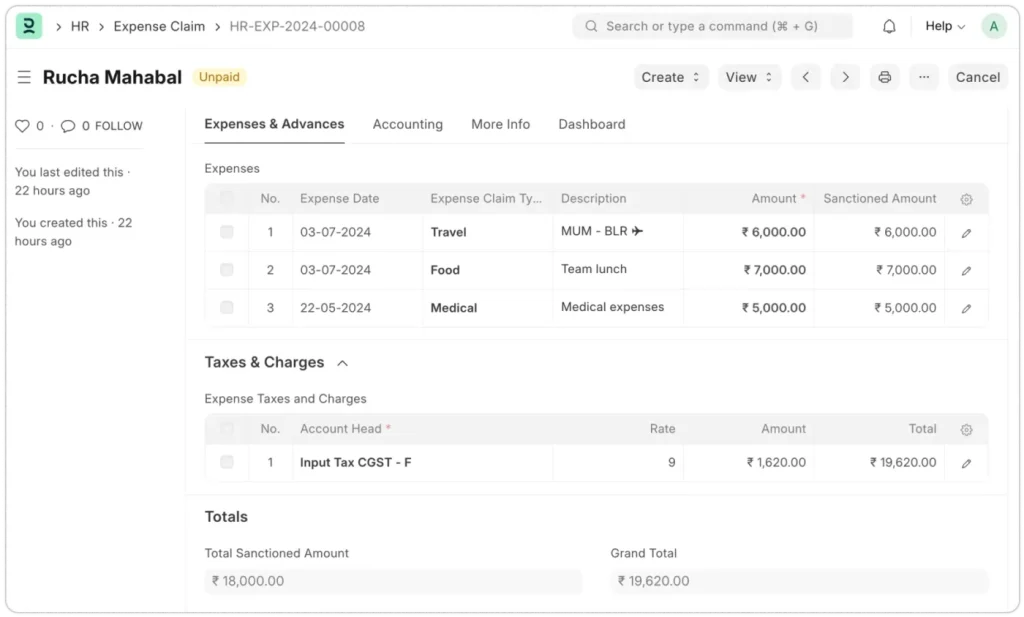Click the print icon in toolbar

point(884,77)
